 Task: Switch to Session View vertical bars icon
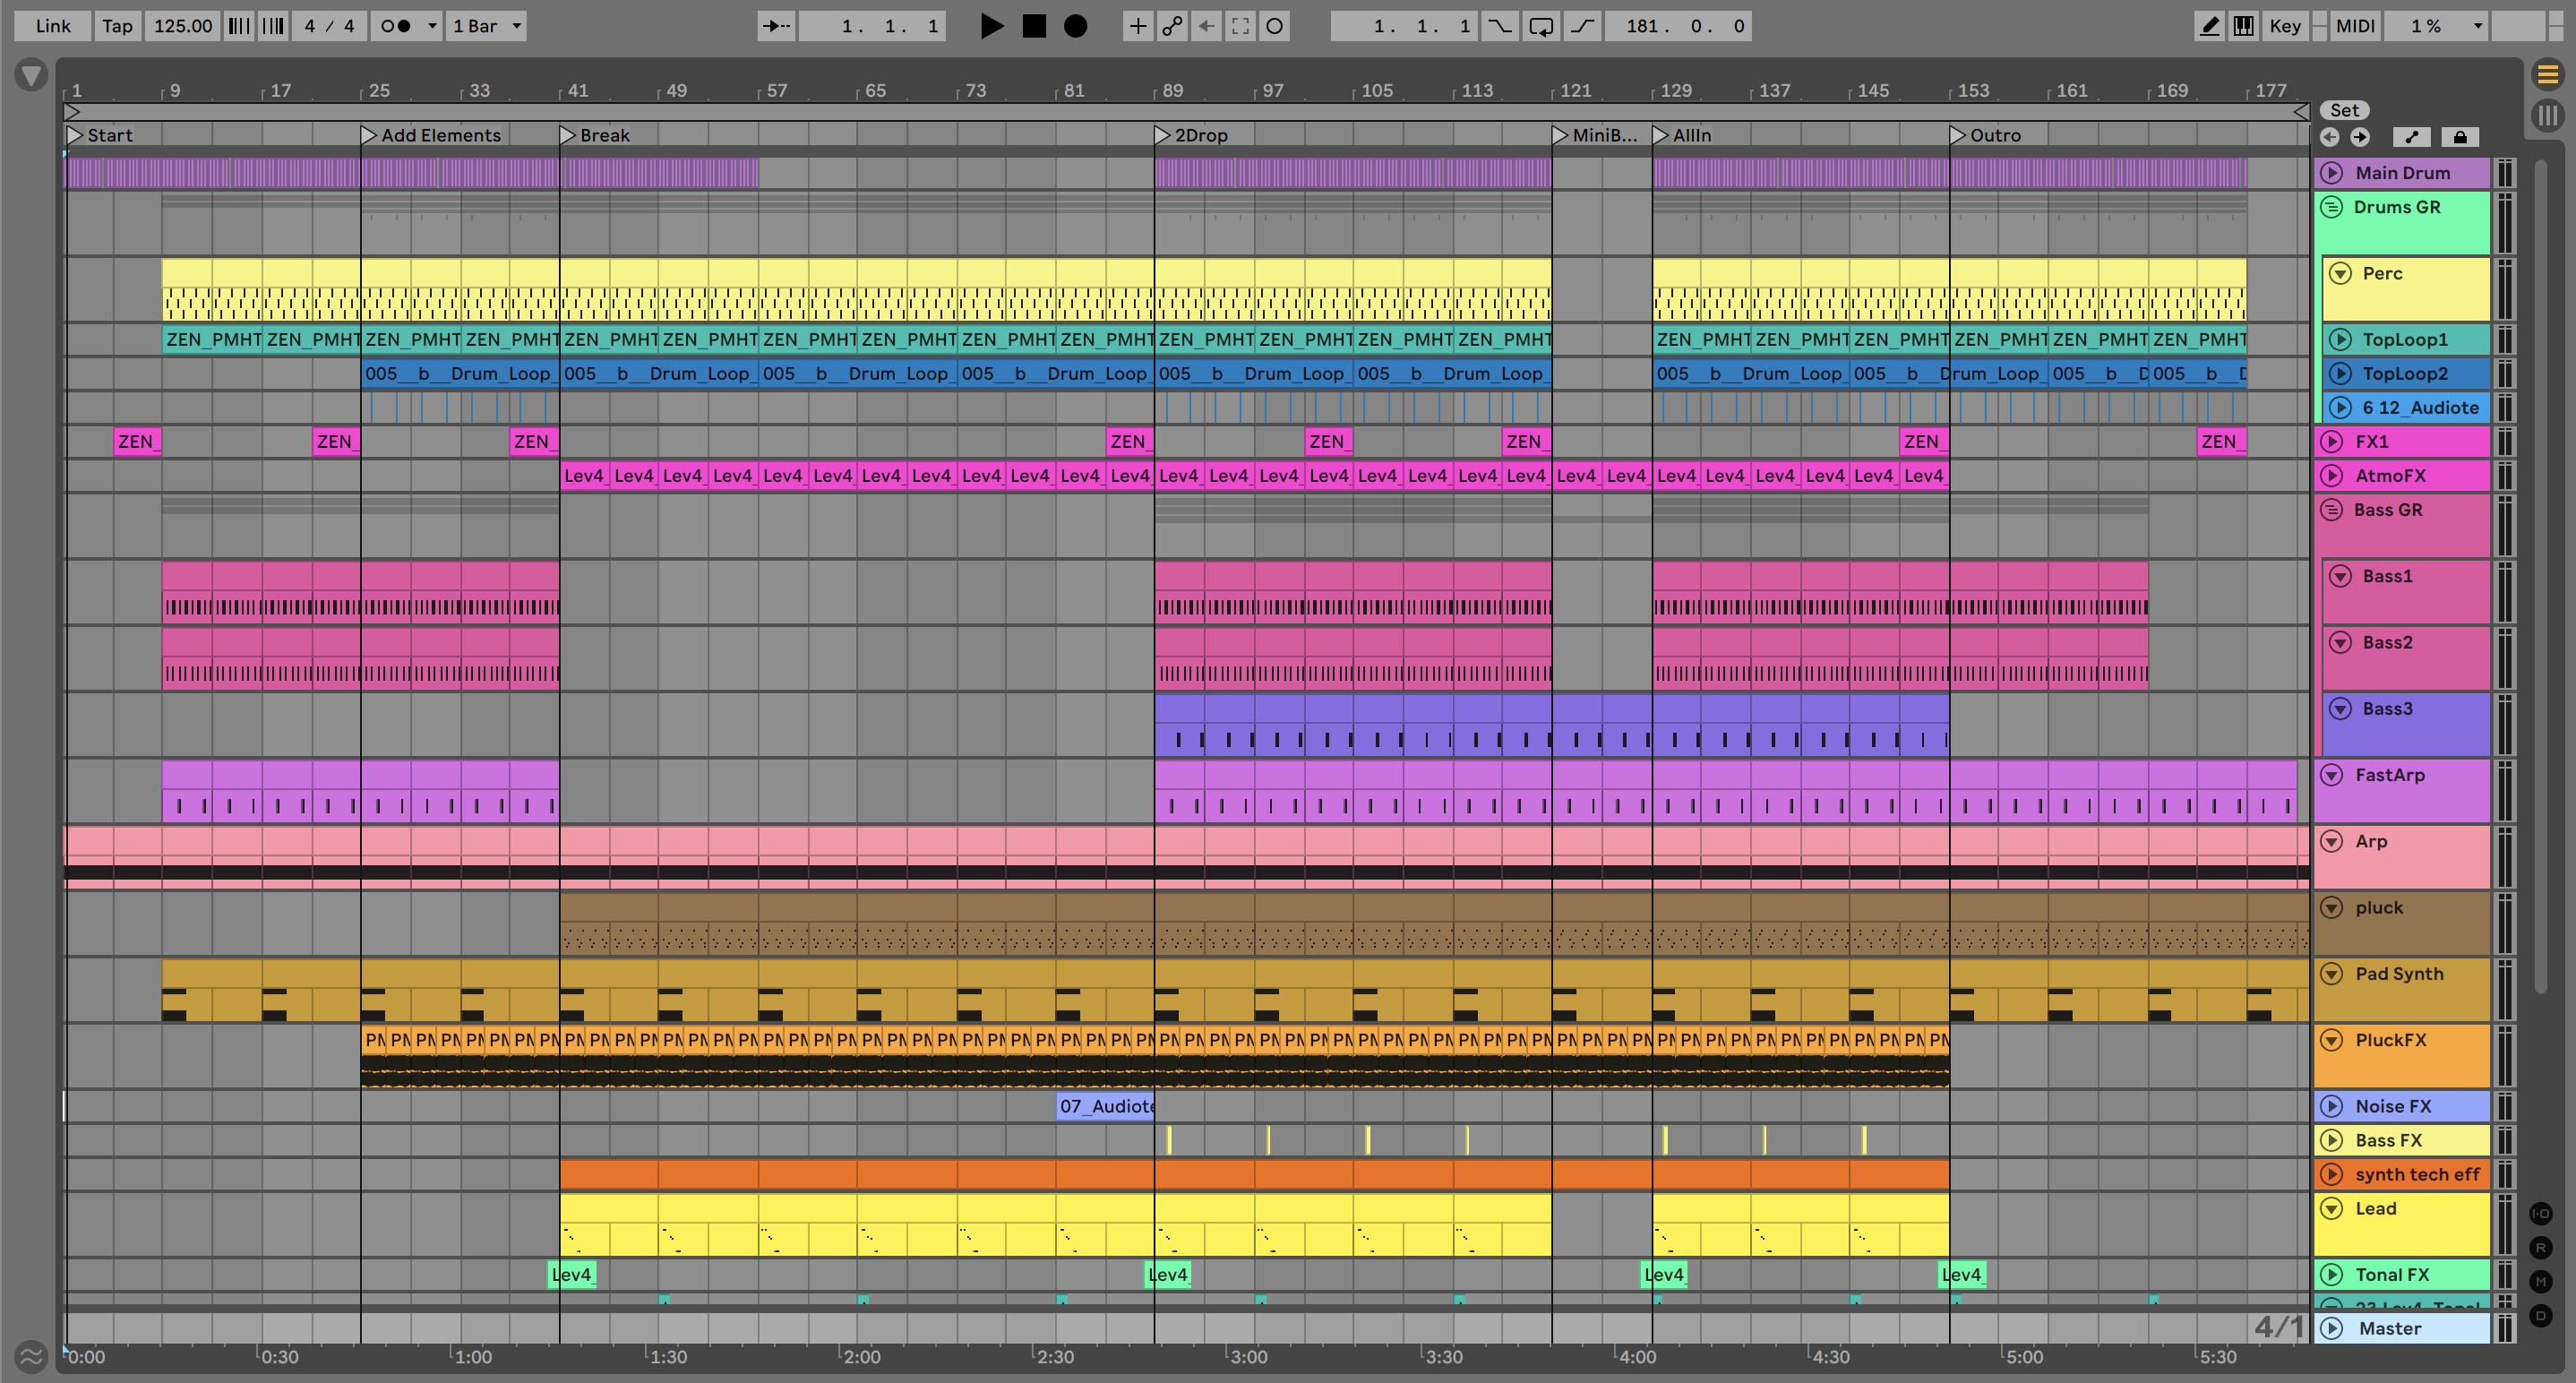click(2547, 115)
